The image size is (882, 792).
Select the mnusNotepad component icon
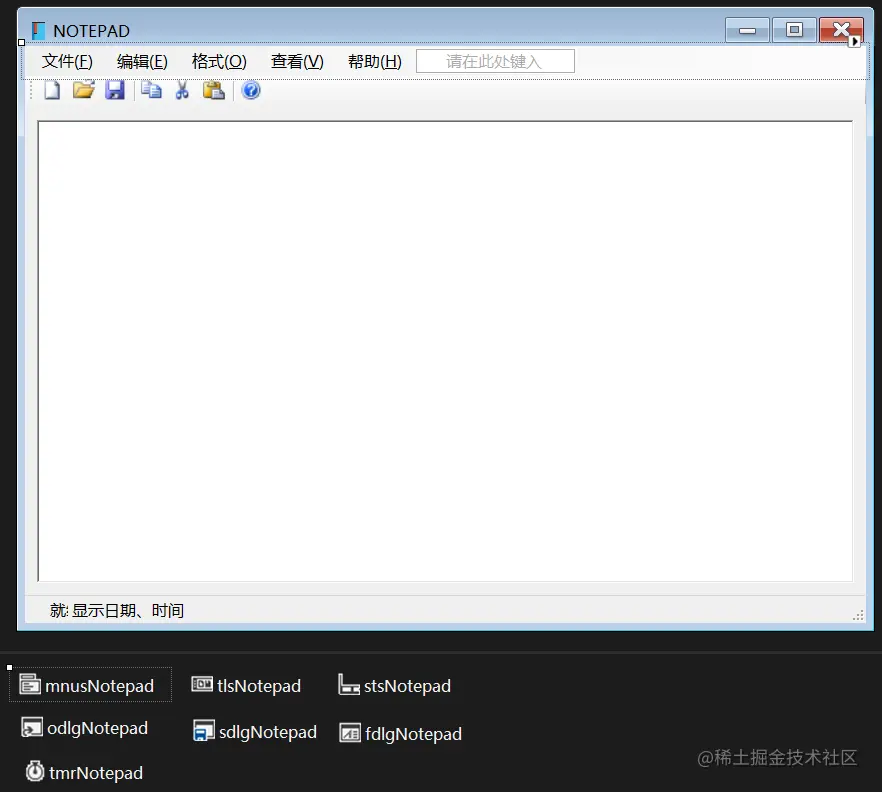30,685
